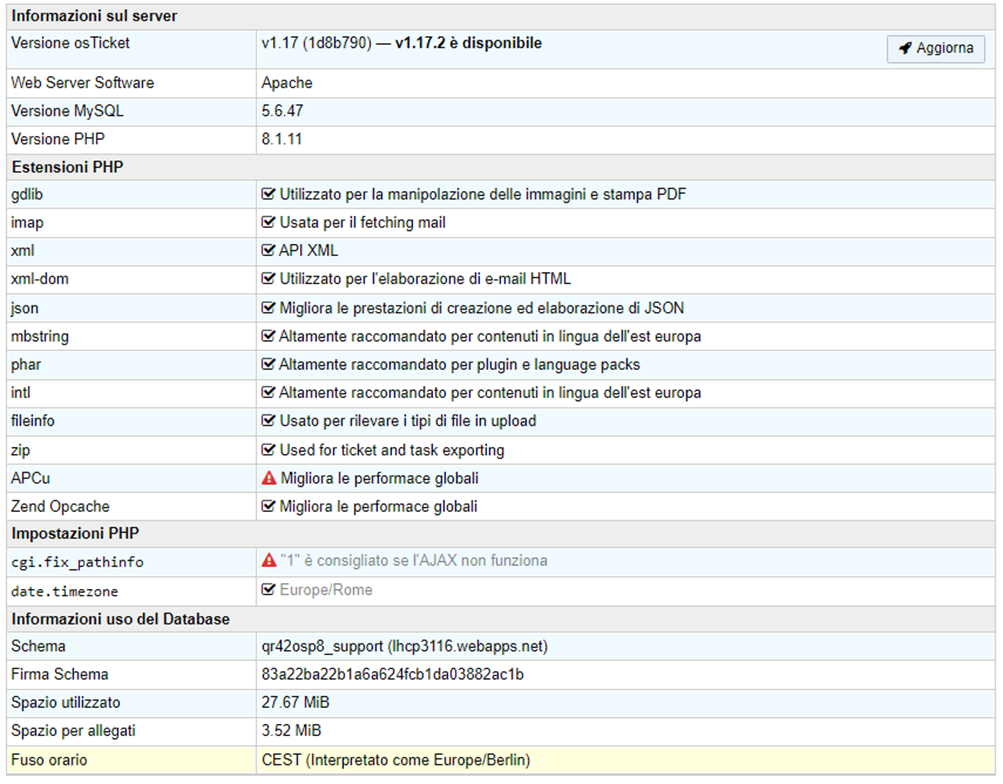The width and height of the screenshot is (1003, 784).
Task: Click the mbstring checkbox indicator
Action: coord(268,337)
